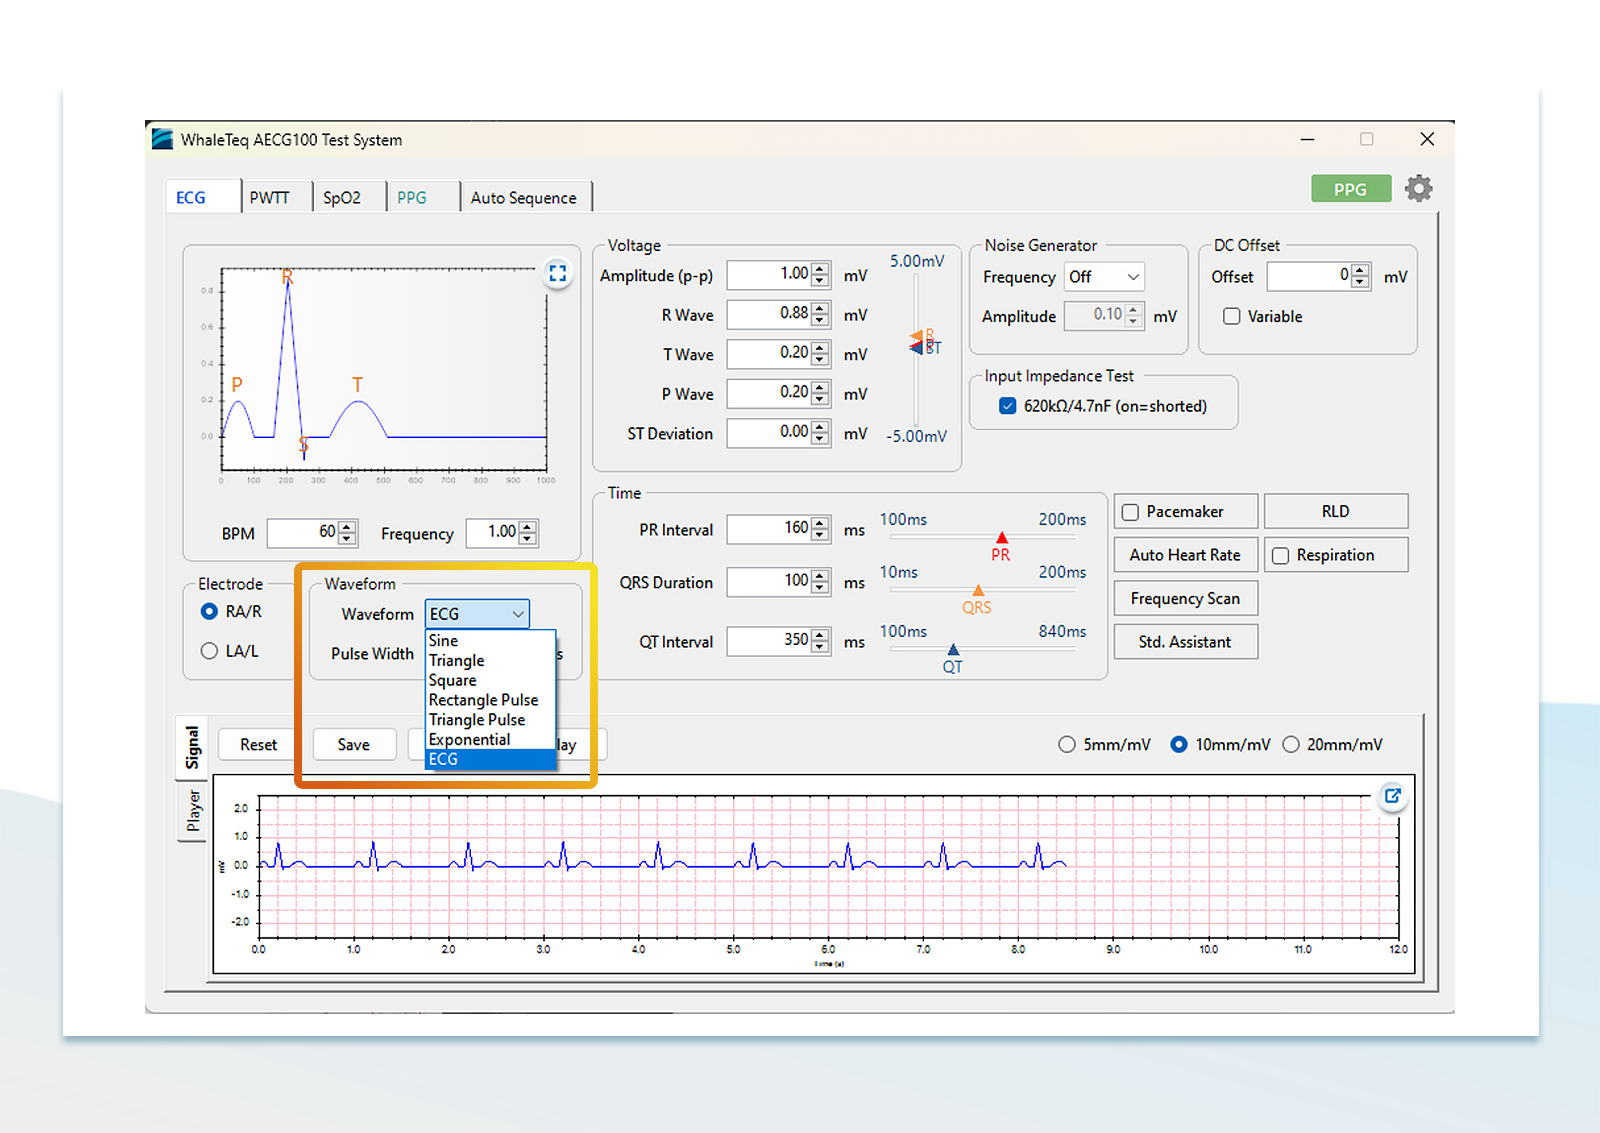
Task: Click the P Wave value field
Action: pos(768,393)
